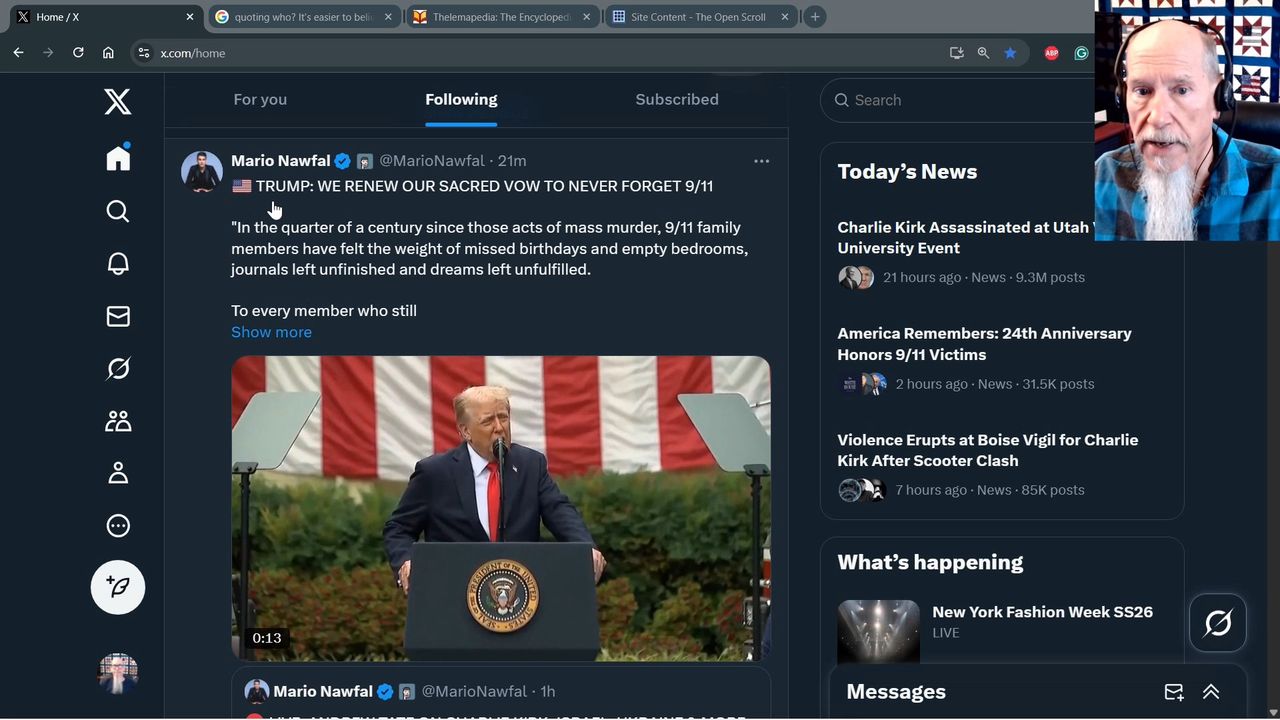The width and height of the screenshot is (1280, 720).
Task: Play the Trump speech video
Action: [x=501, y=508]
